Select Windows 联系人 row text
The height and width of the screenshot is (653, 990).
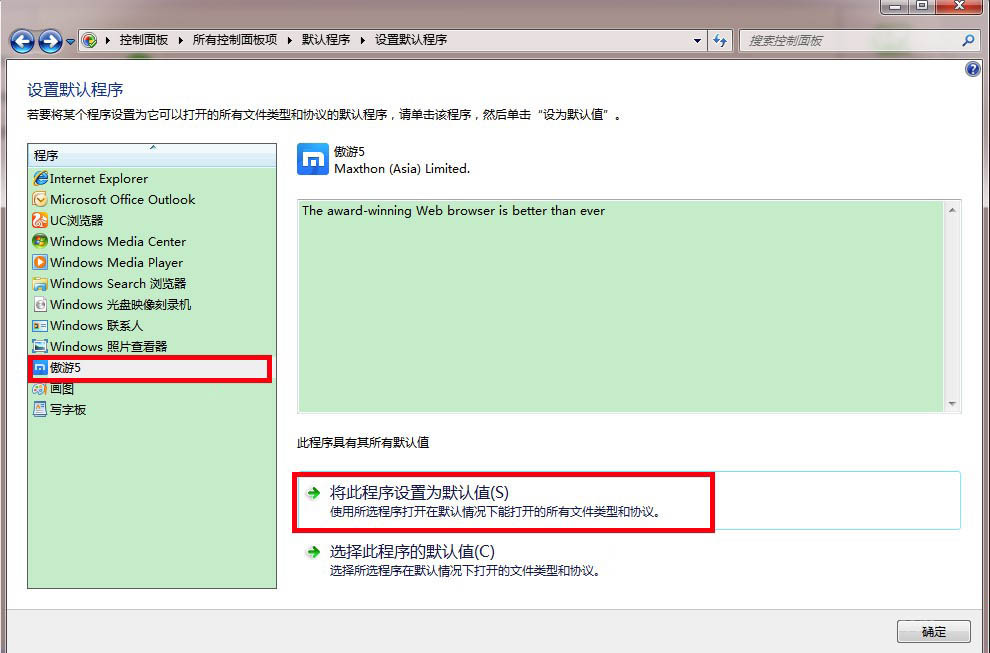click(97, 325)
